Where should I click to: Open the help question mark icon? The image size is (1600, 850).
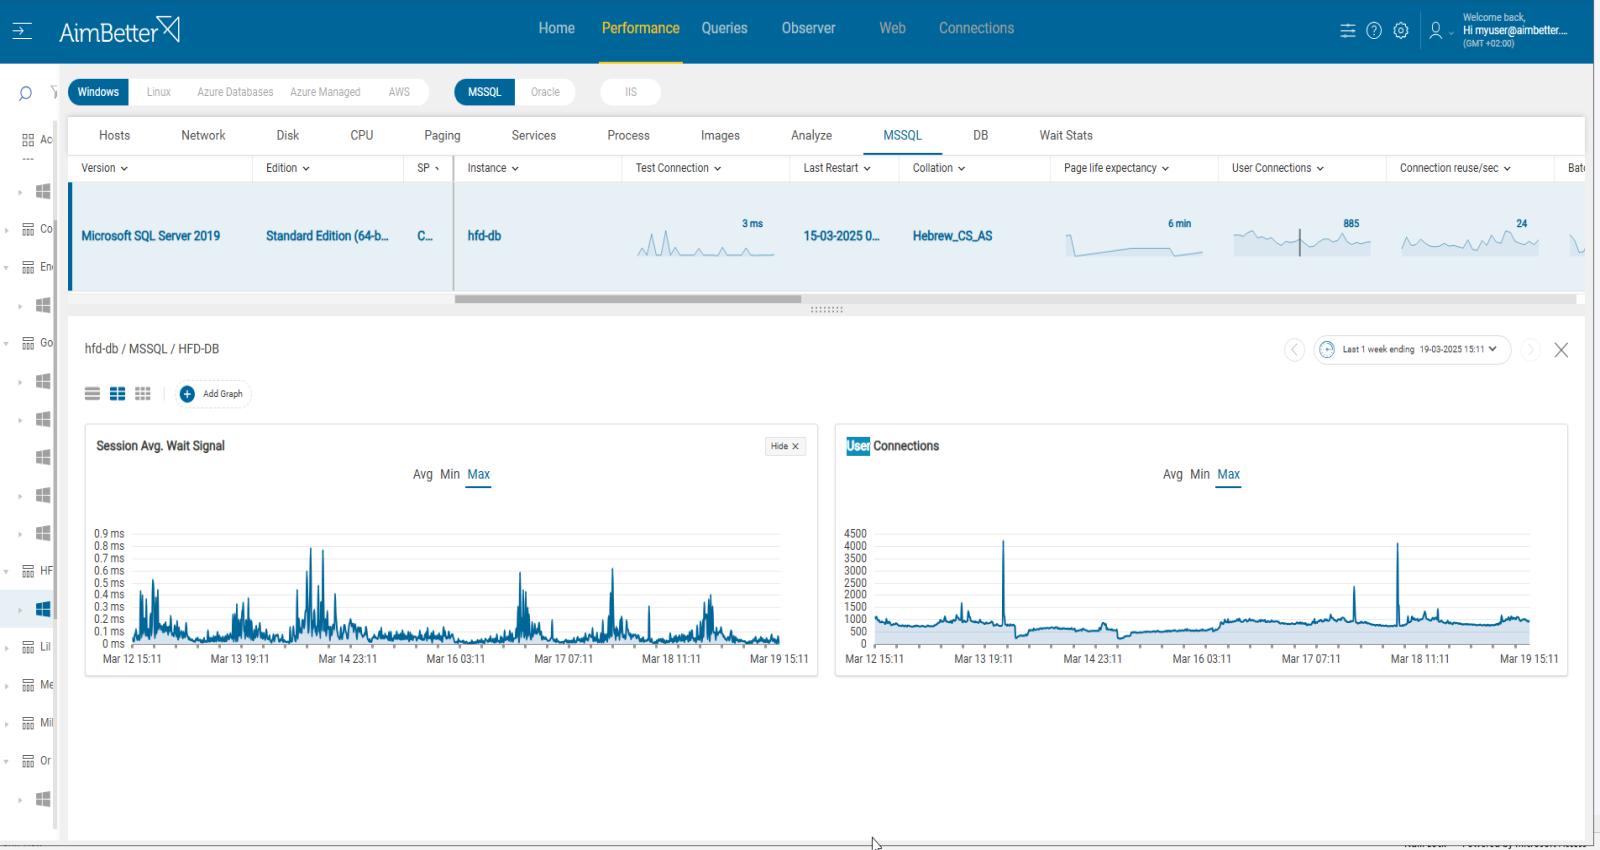tap(1374, 31)
